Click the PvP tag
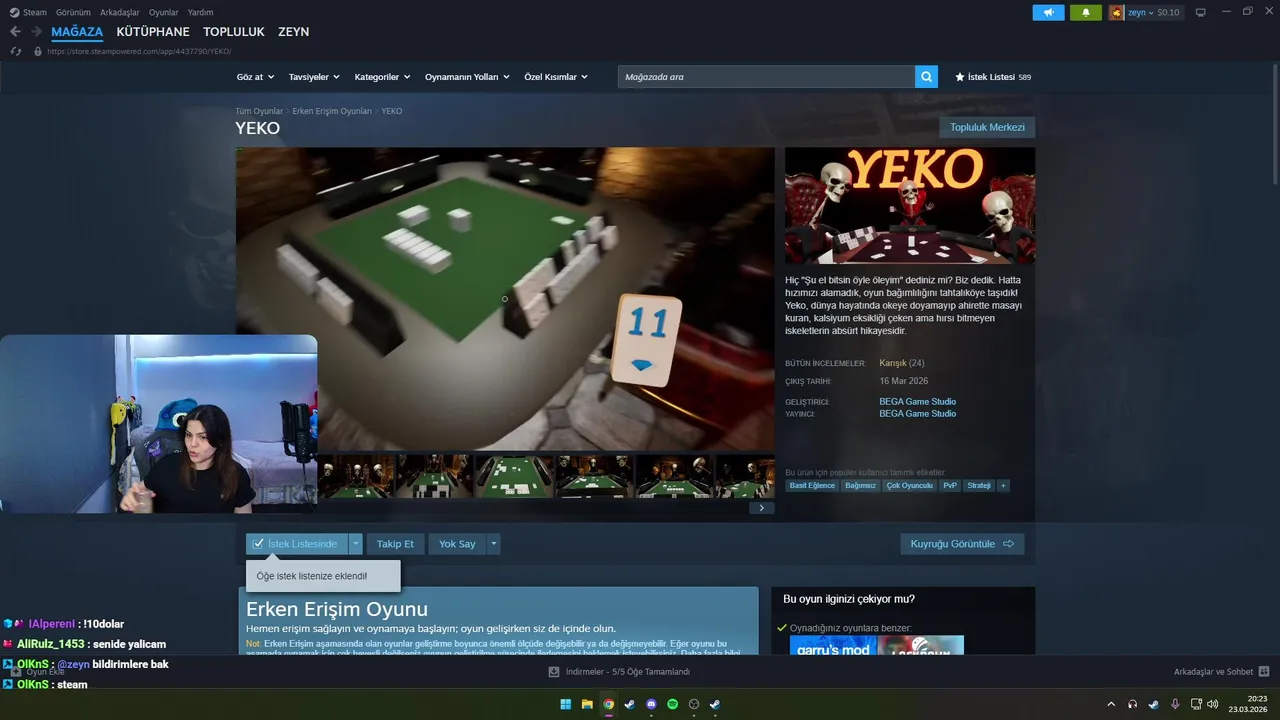Viewport: 1280px width, 720px height. (x=950, y=485)
